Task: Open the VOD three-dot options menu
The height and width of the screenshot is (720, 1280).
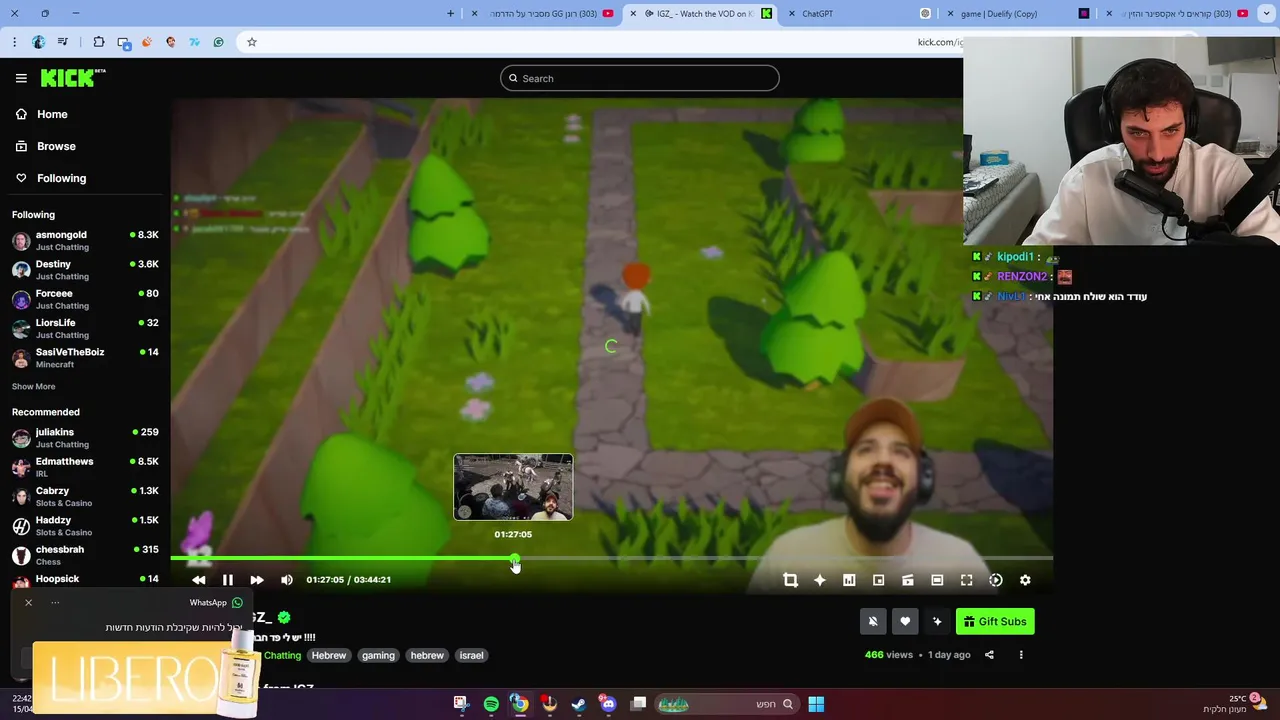Action: coord(1021,655)
